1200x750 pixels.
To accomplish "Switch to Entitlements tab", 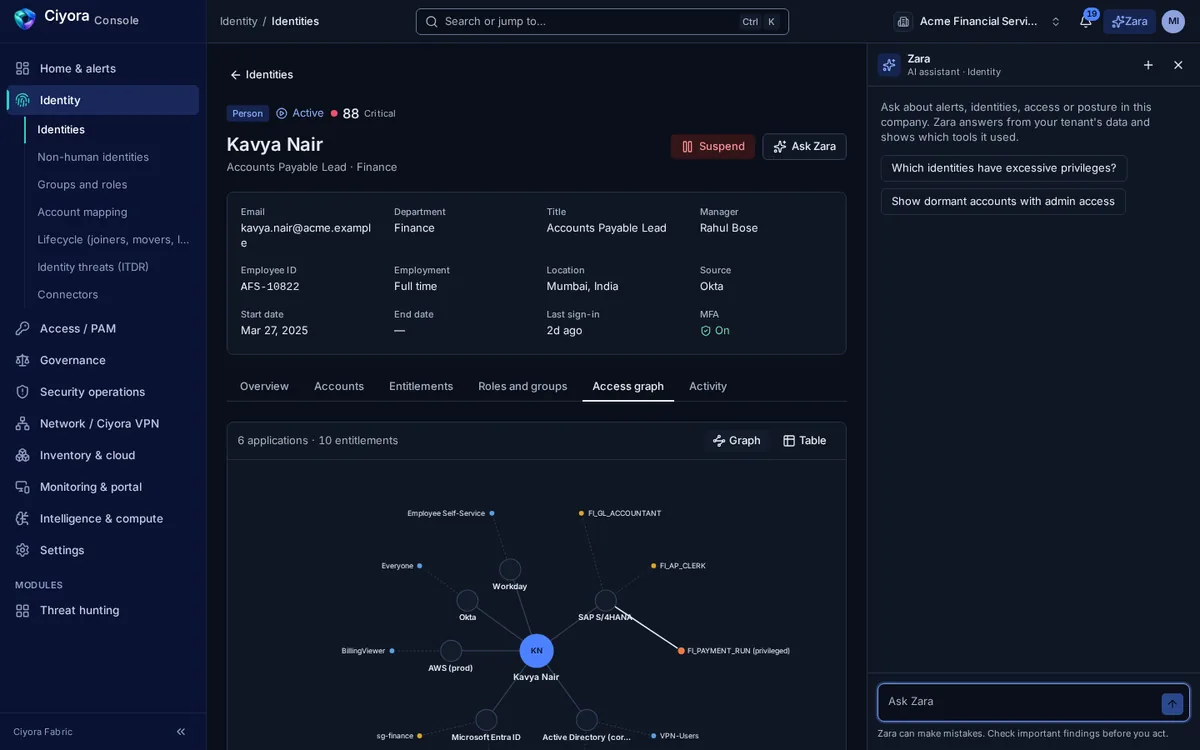I will pyautogui.click(x=421, y=386).
